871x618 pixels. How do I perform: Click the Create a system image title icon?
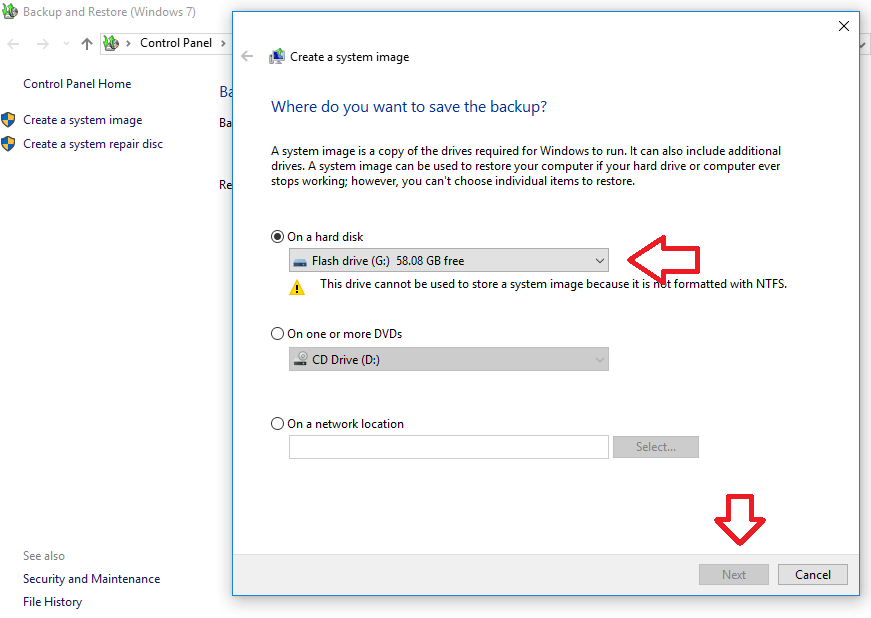277,57
